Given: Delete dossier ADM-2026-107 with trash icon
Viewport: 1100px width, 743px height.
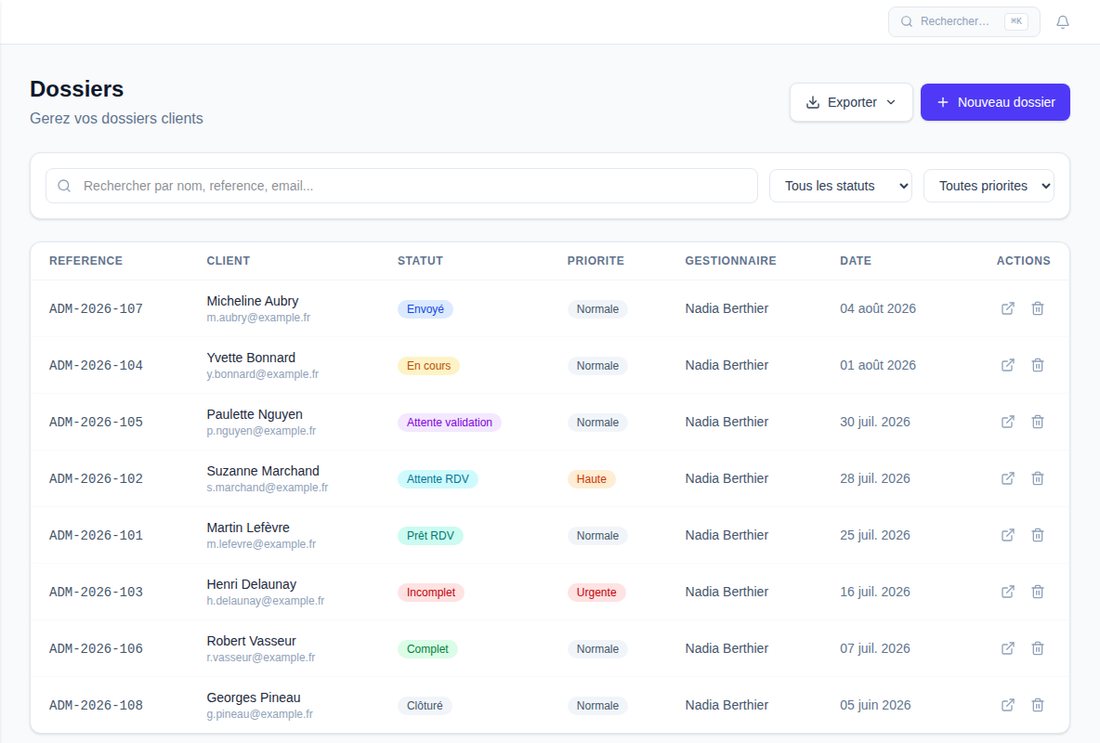Looking at the screenshot, I should tap(1038, 309).
